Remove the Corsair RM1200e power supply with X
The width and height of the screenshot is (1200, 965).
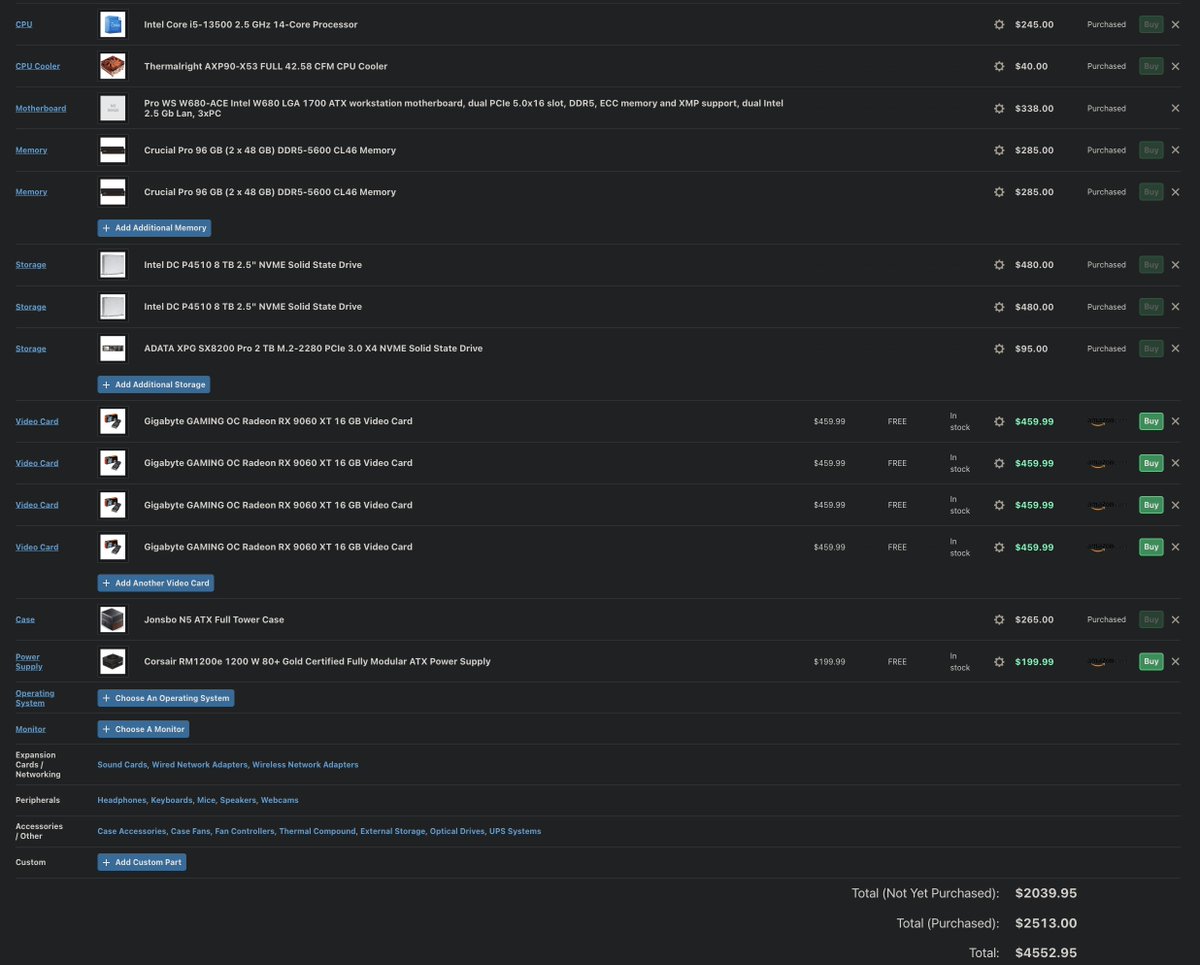pyautogui.click(x=1175, y=662)
